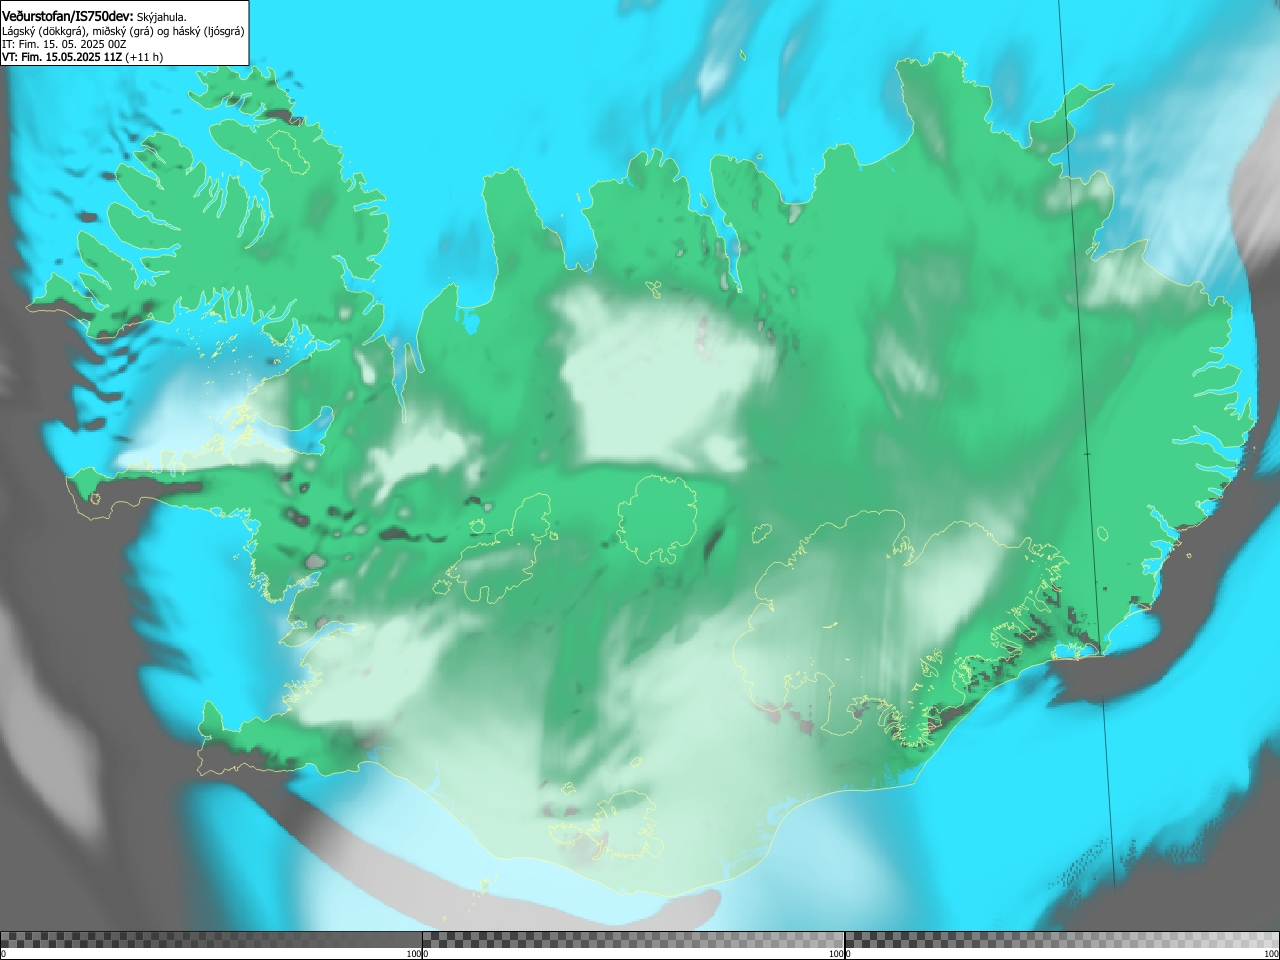The image size is (1280, 960).
Task: Click the IT: Fim. 15. 05. 2025 00Z line
Action: 64,44
